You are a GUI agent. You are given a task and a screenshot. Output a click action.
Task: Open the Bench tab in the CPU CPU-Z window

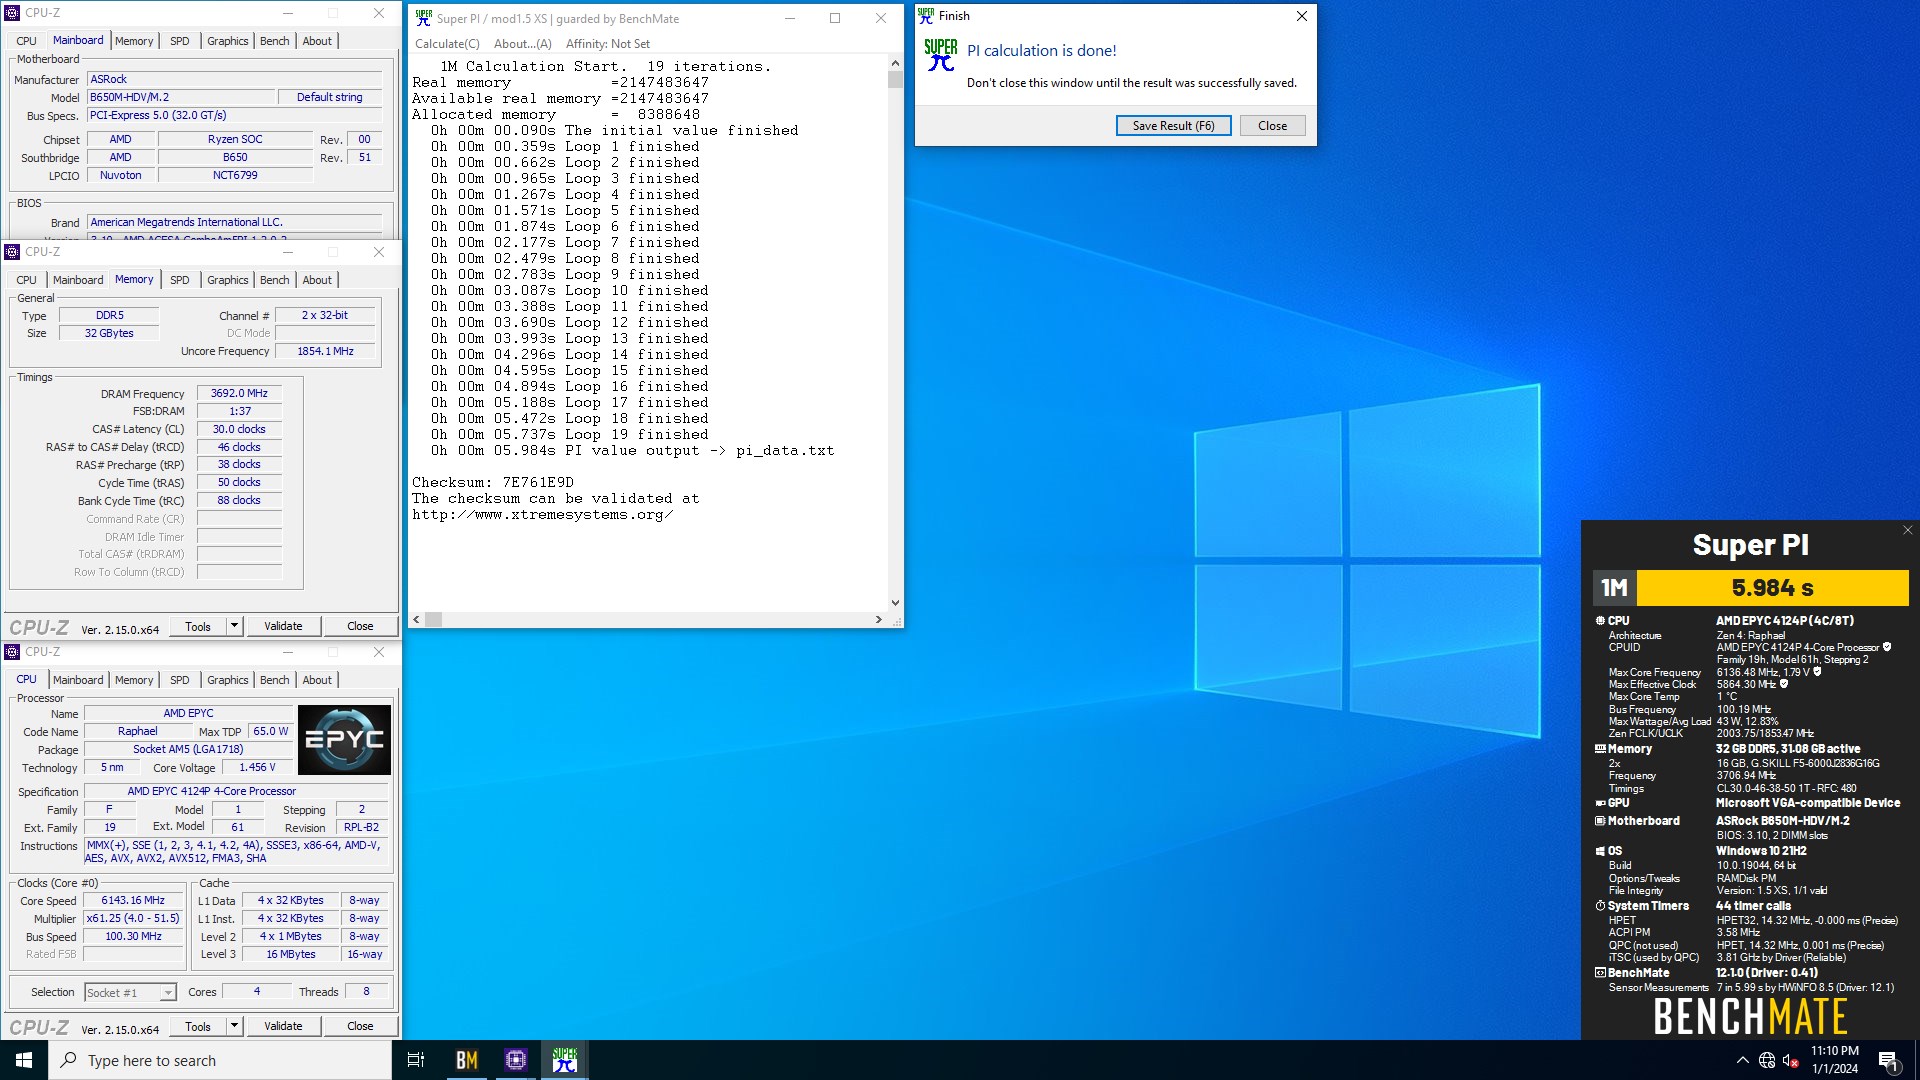[274, 680]
